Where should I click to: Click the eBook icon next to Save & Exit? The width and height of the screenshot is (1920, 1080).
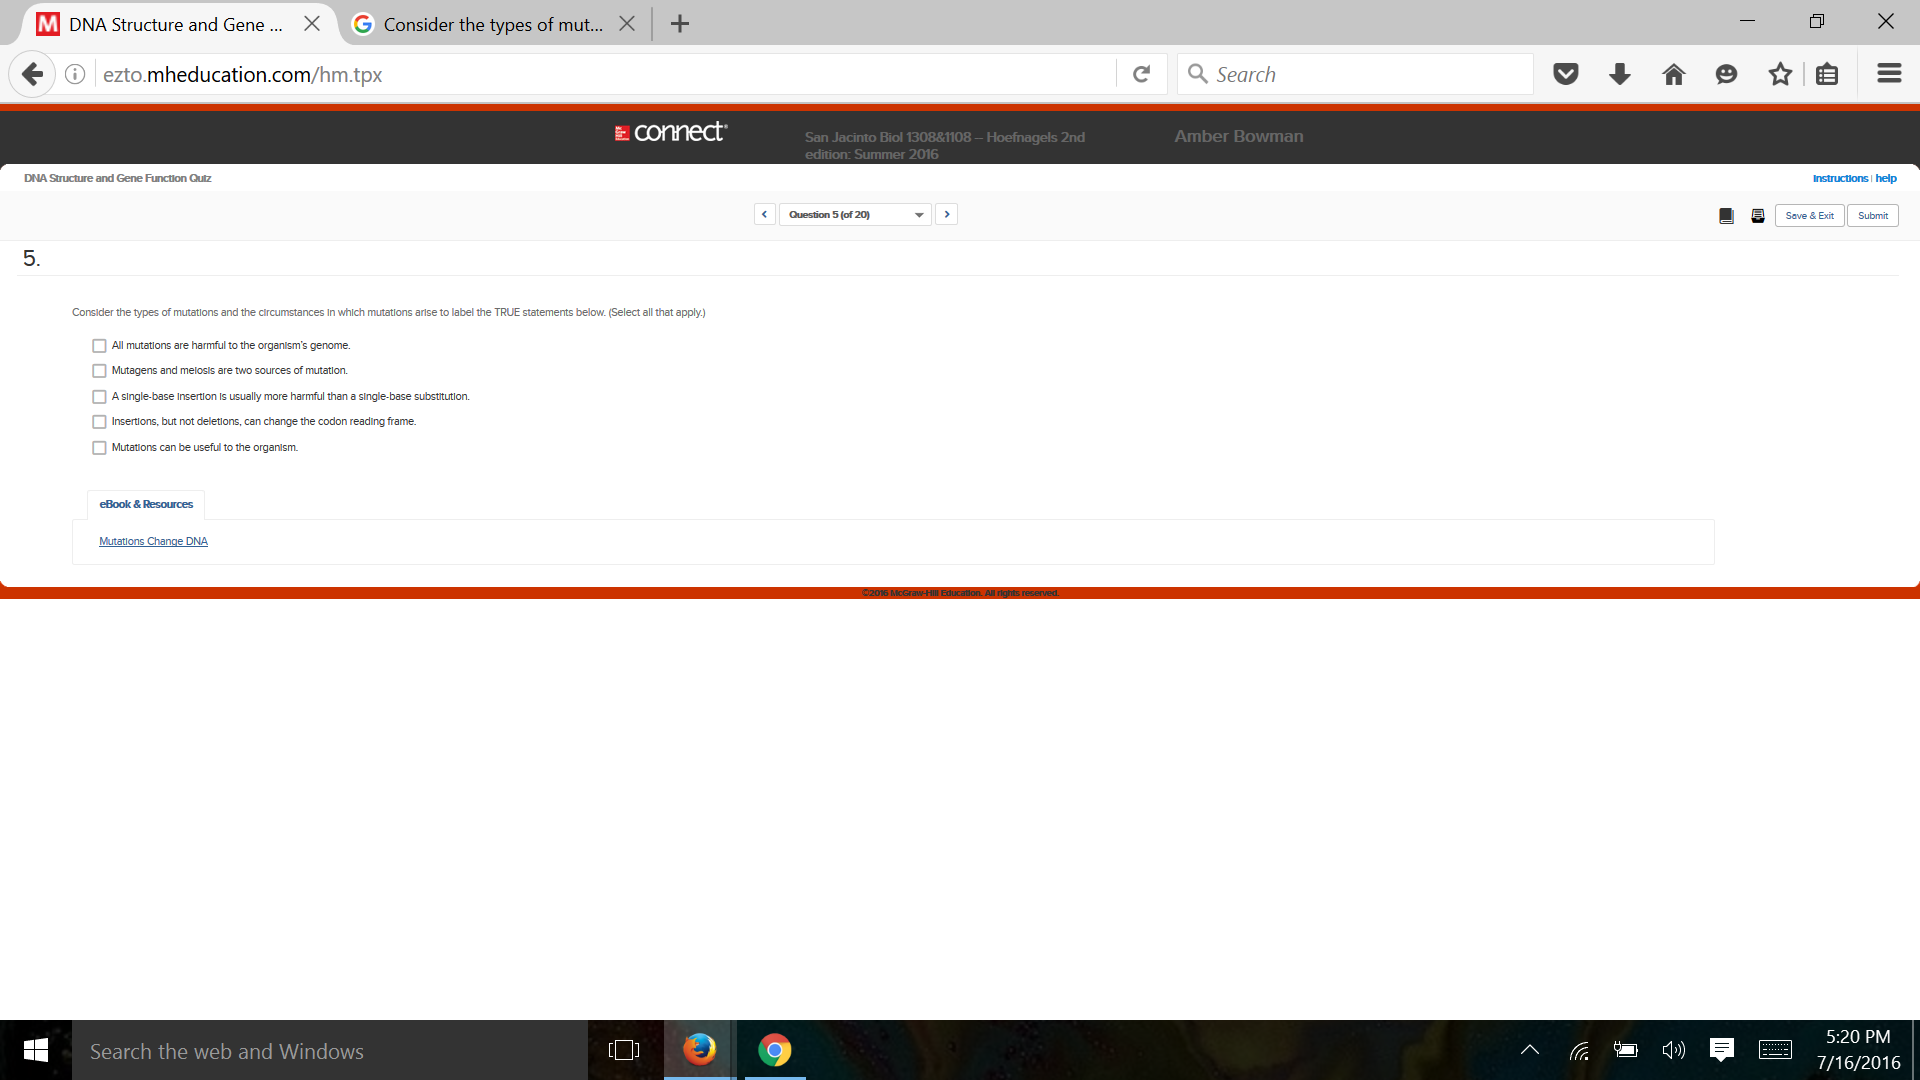tap(1726, 216)
